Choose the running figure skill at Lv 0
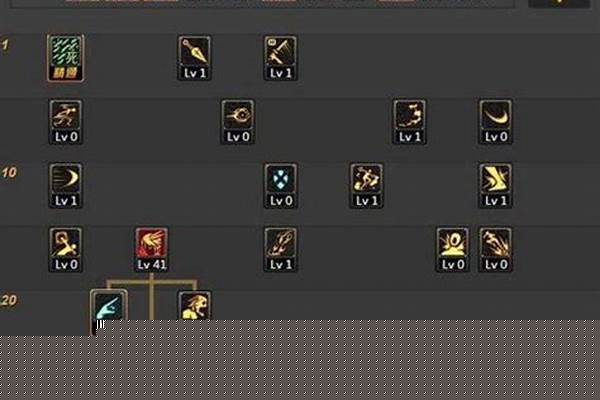The image size is (600, 400). pyautogui.click(x=66, y=122)
